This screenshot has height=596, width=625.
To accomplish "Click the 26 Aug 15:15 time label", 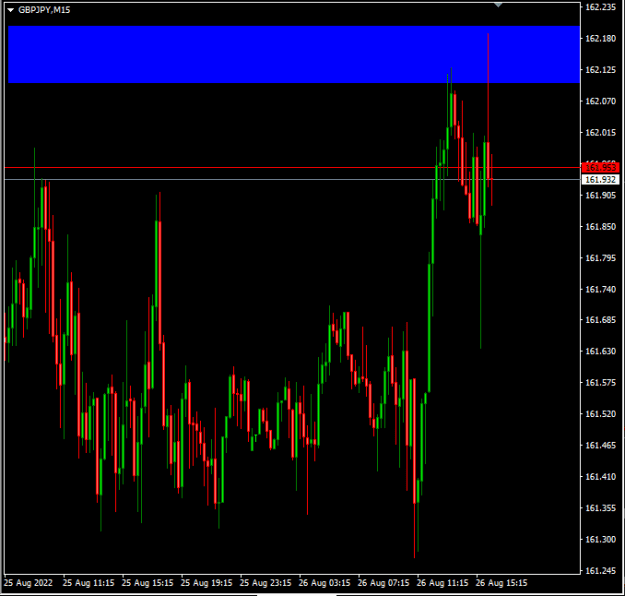I will point(501,583).
